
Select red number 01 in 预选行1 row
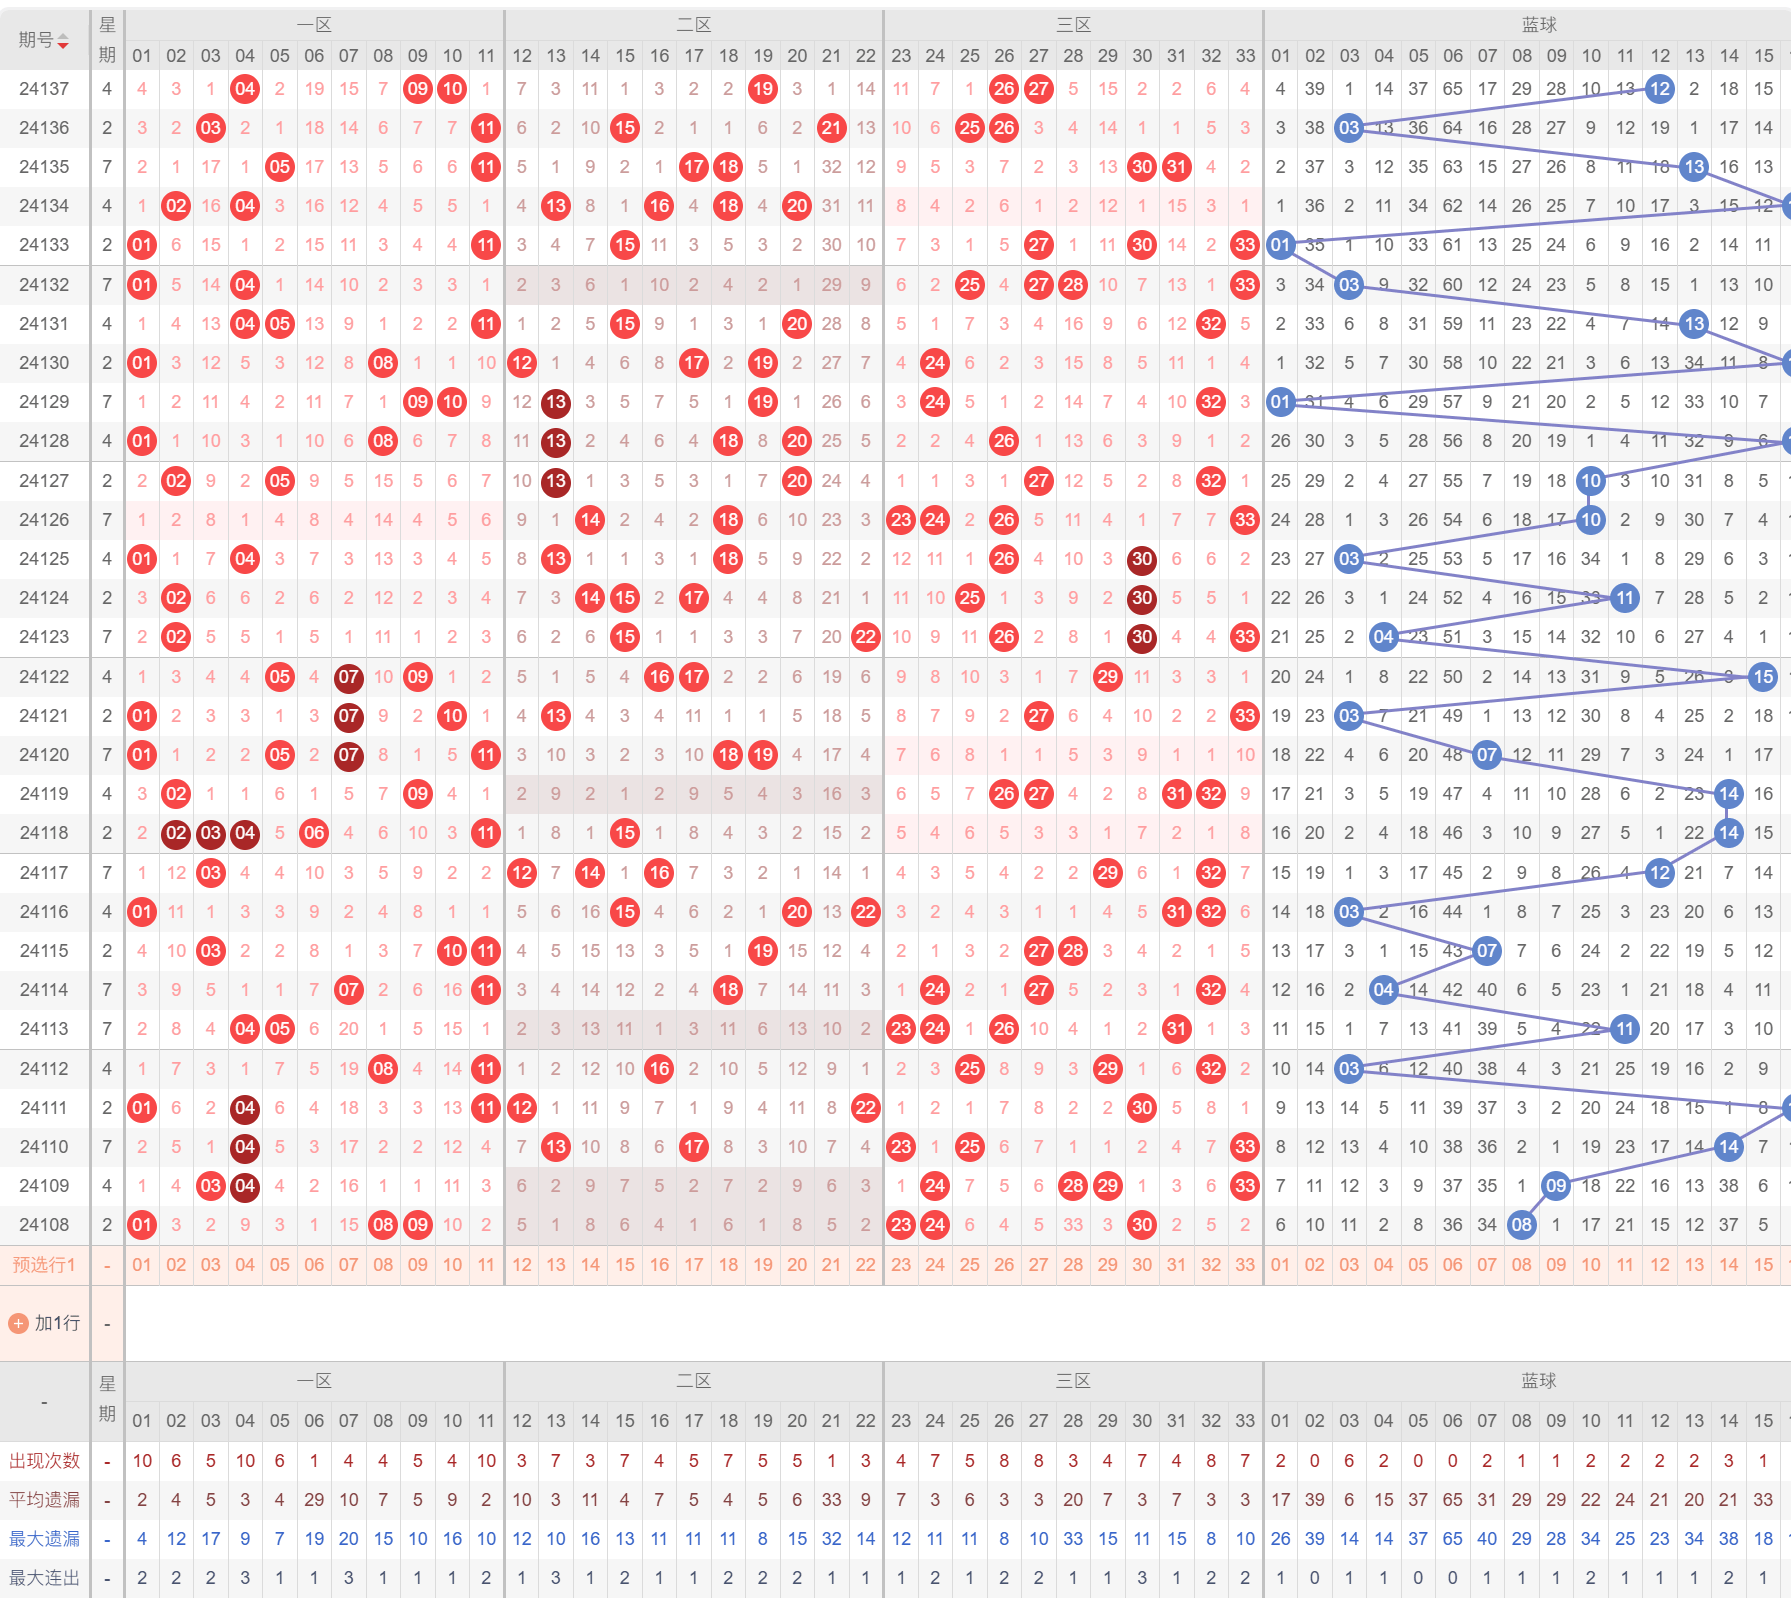pyautogui.click(x=142, y=1265)
